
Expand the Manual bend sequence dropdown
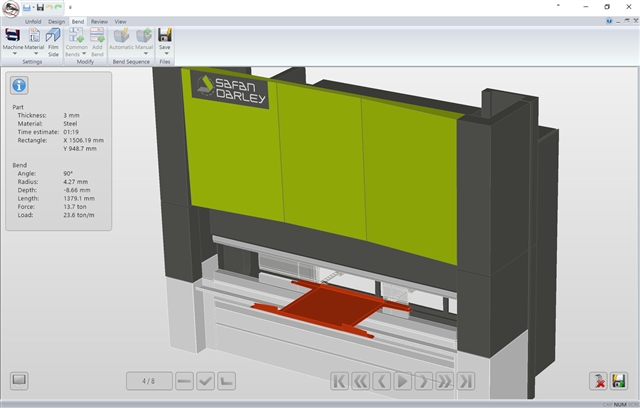(x=144, y=54)
